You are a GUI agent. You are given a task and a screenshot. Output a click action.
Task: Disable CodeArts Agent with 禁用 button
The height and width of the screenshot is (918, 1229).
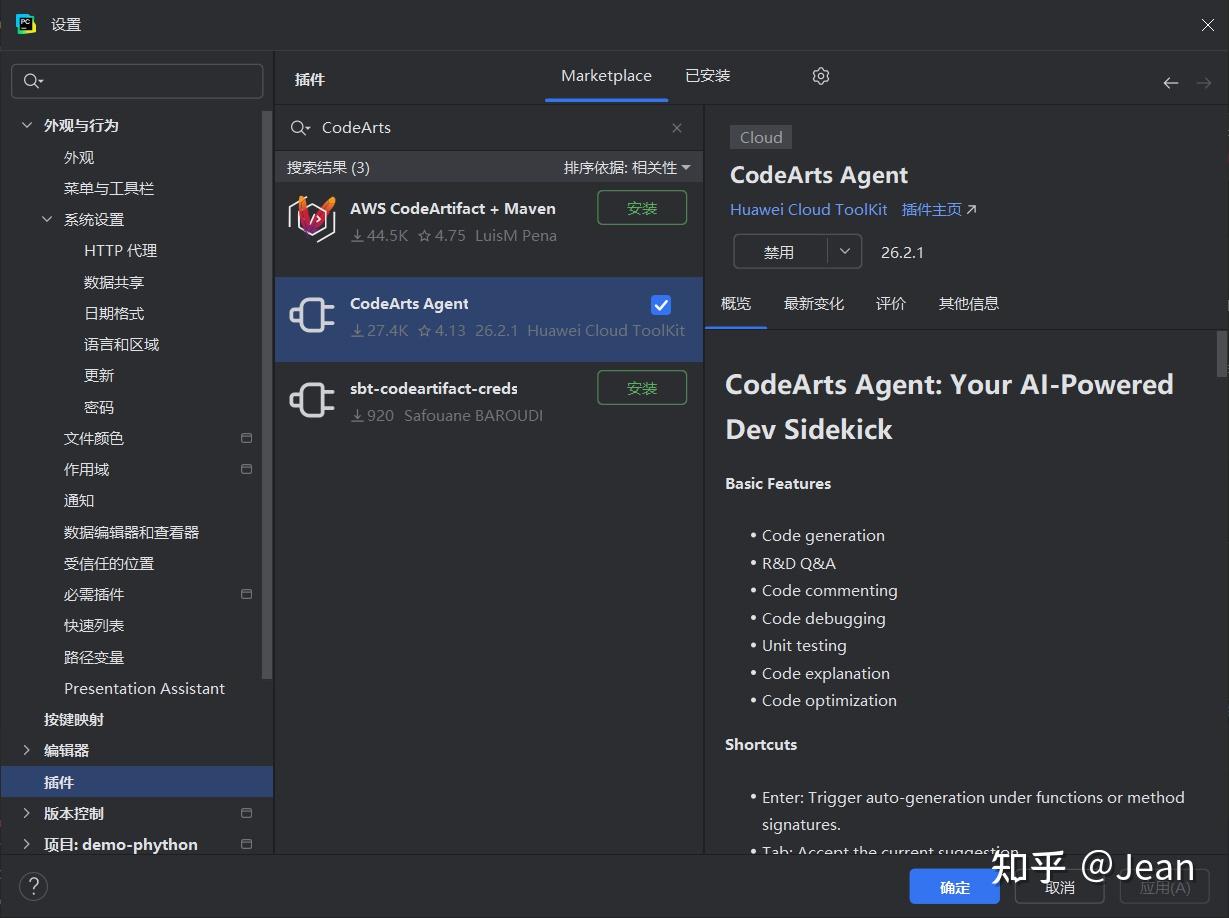coord(780,252)
